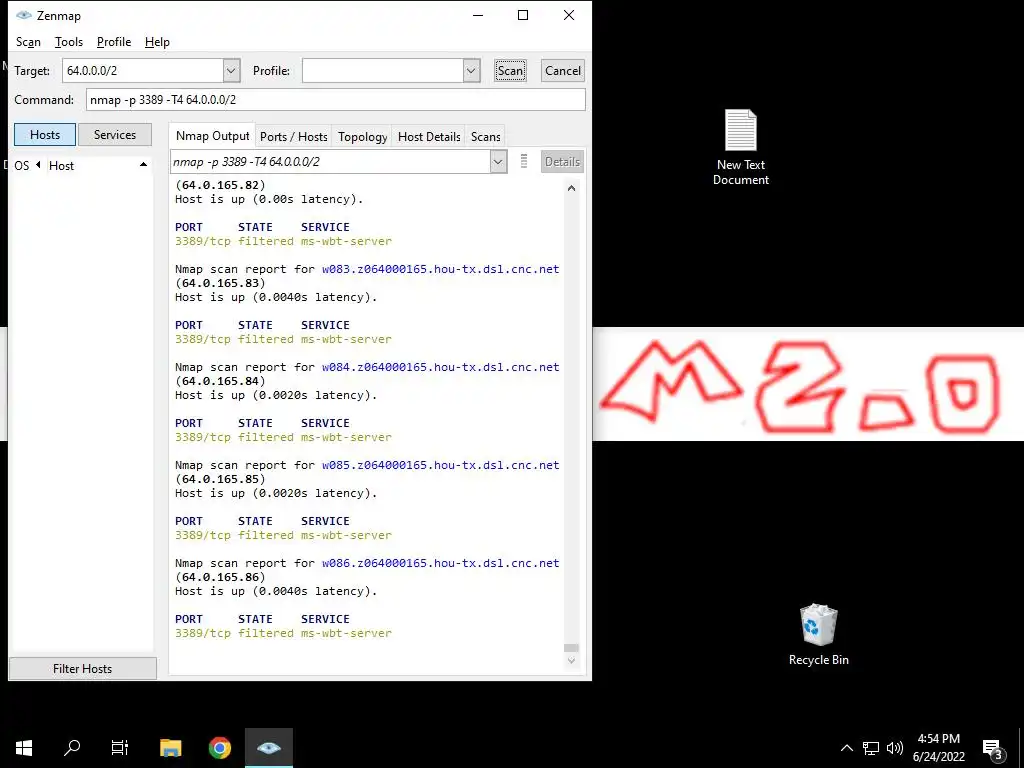Expand the scan command output dropdown
The width and height of the screenshot is (1024, 768).
(x=498, y=161)
